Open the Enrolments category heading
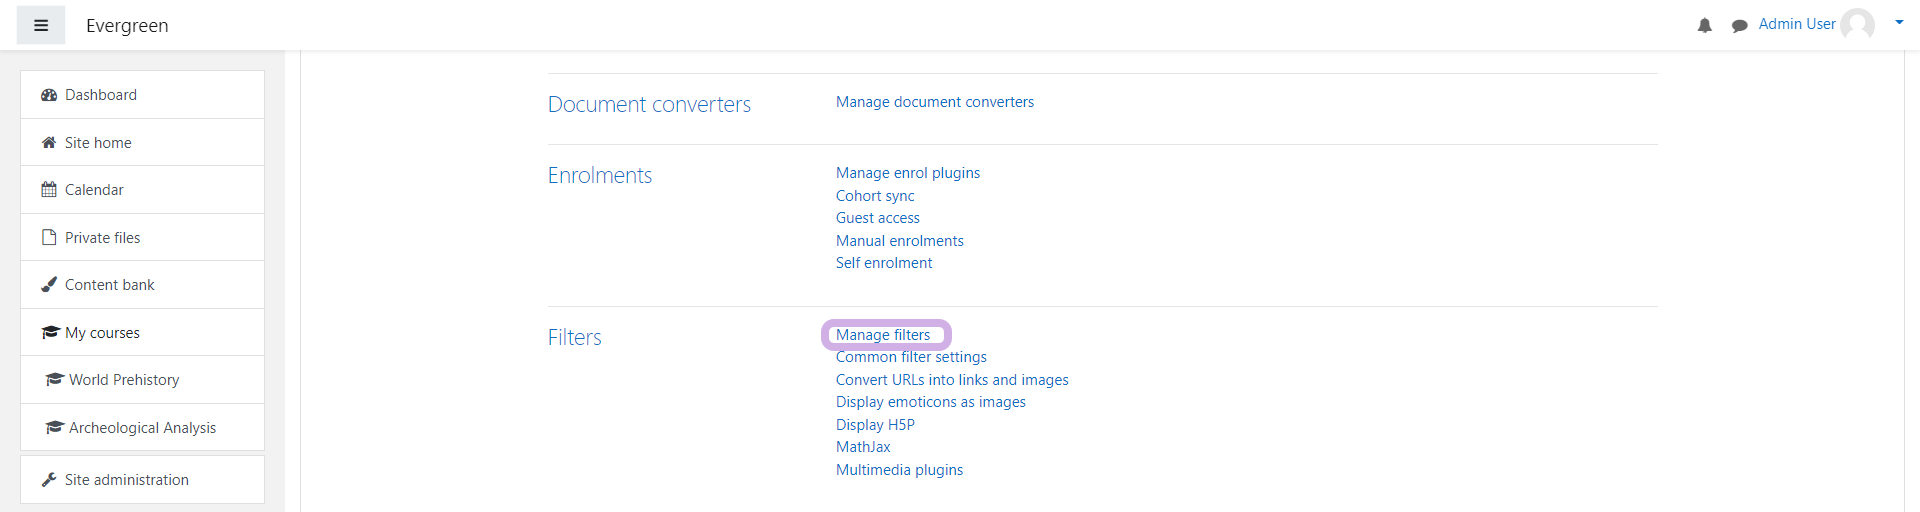 pos(600,176)
